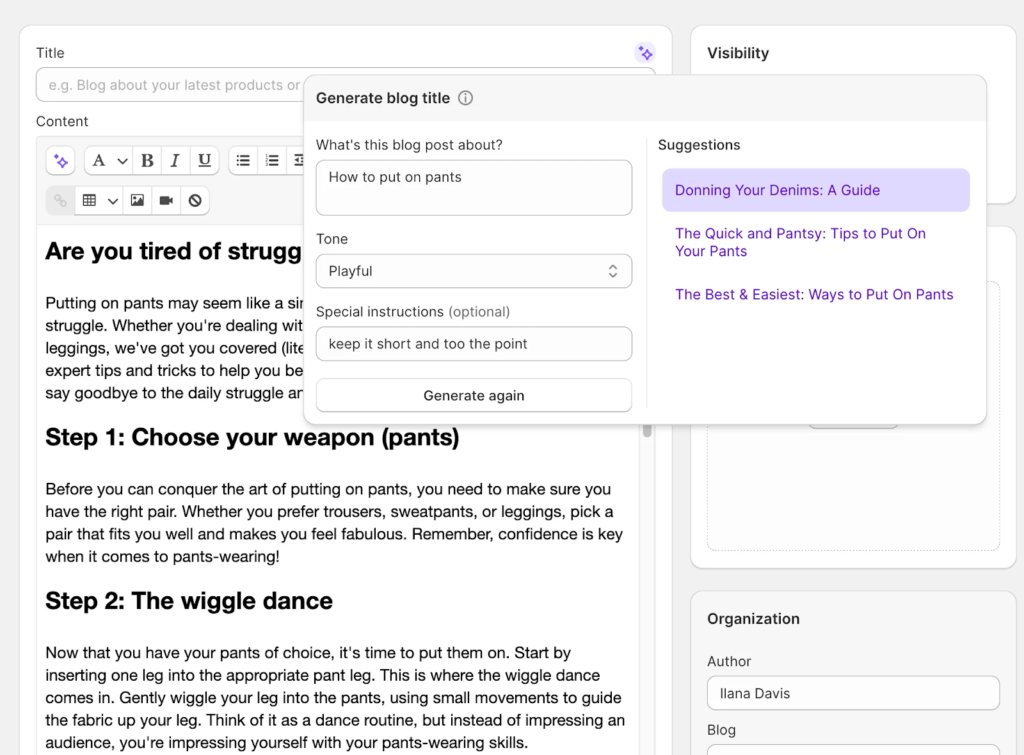
Task: Click the insert image icon
Action: pyautogui.click(x=137, y=200)
